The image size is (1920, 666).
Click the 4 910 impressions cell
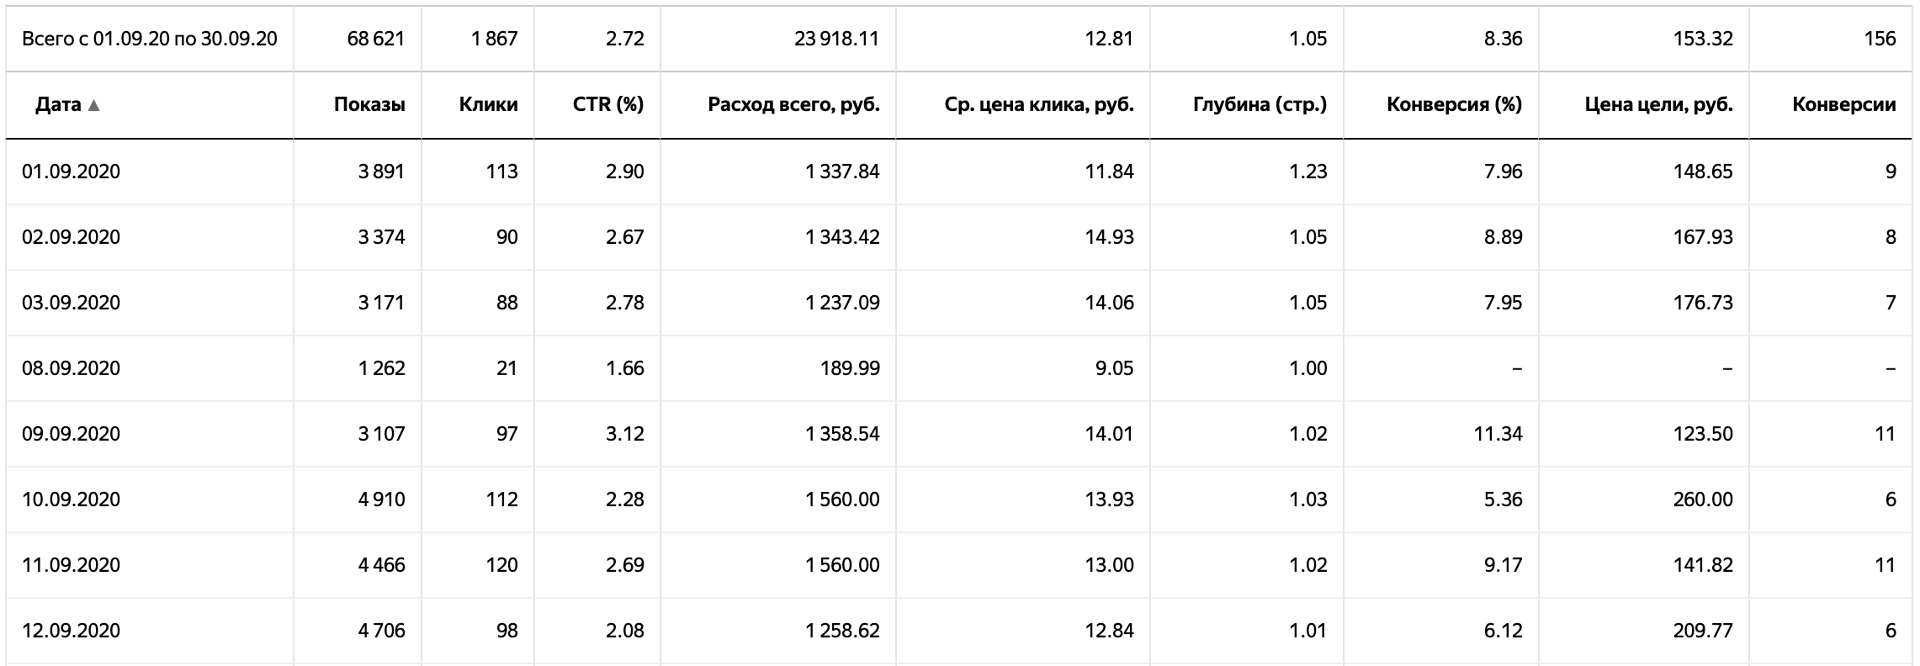pos(382,499)
